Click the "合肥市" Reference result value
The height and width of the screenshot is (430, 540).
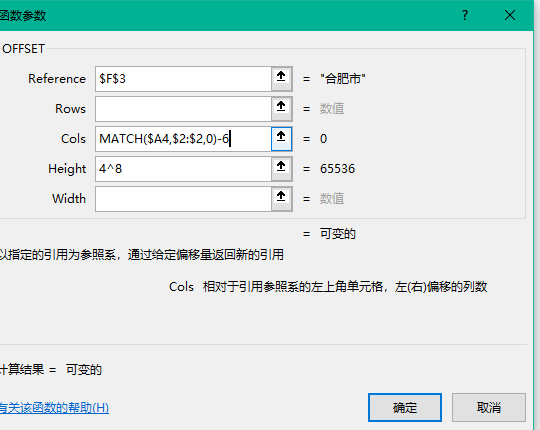click(343, 79)
